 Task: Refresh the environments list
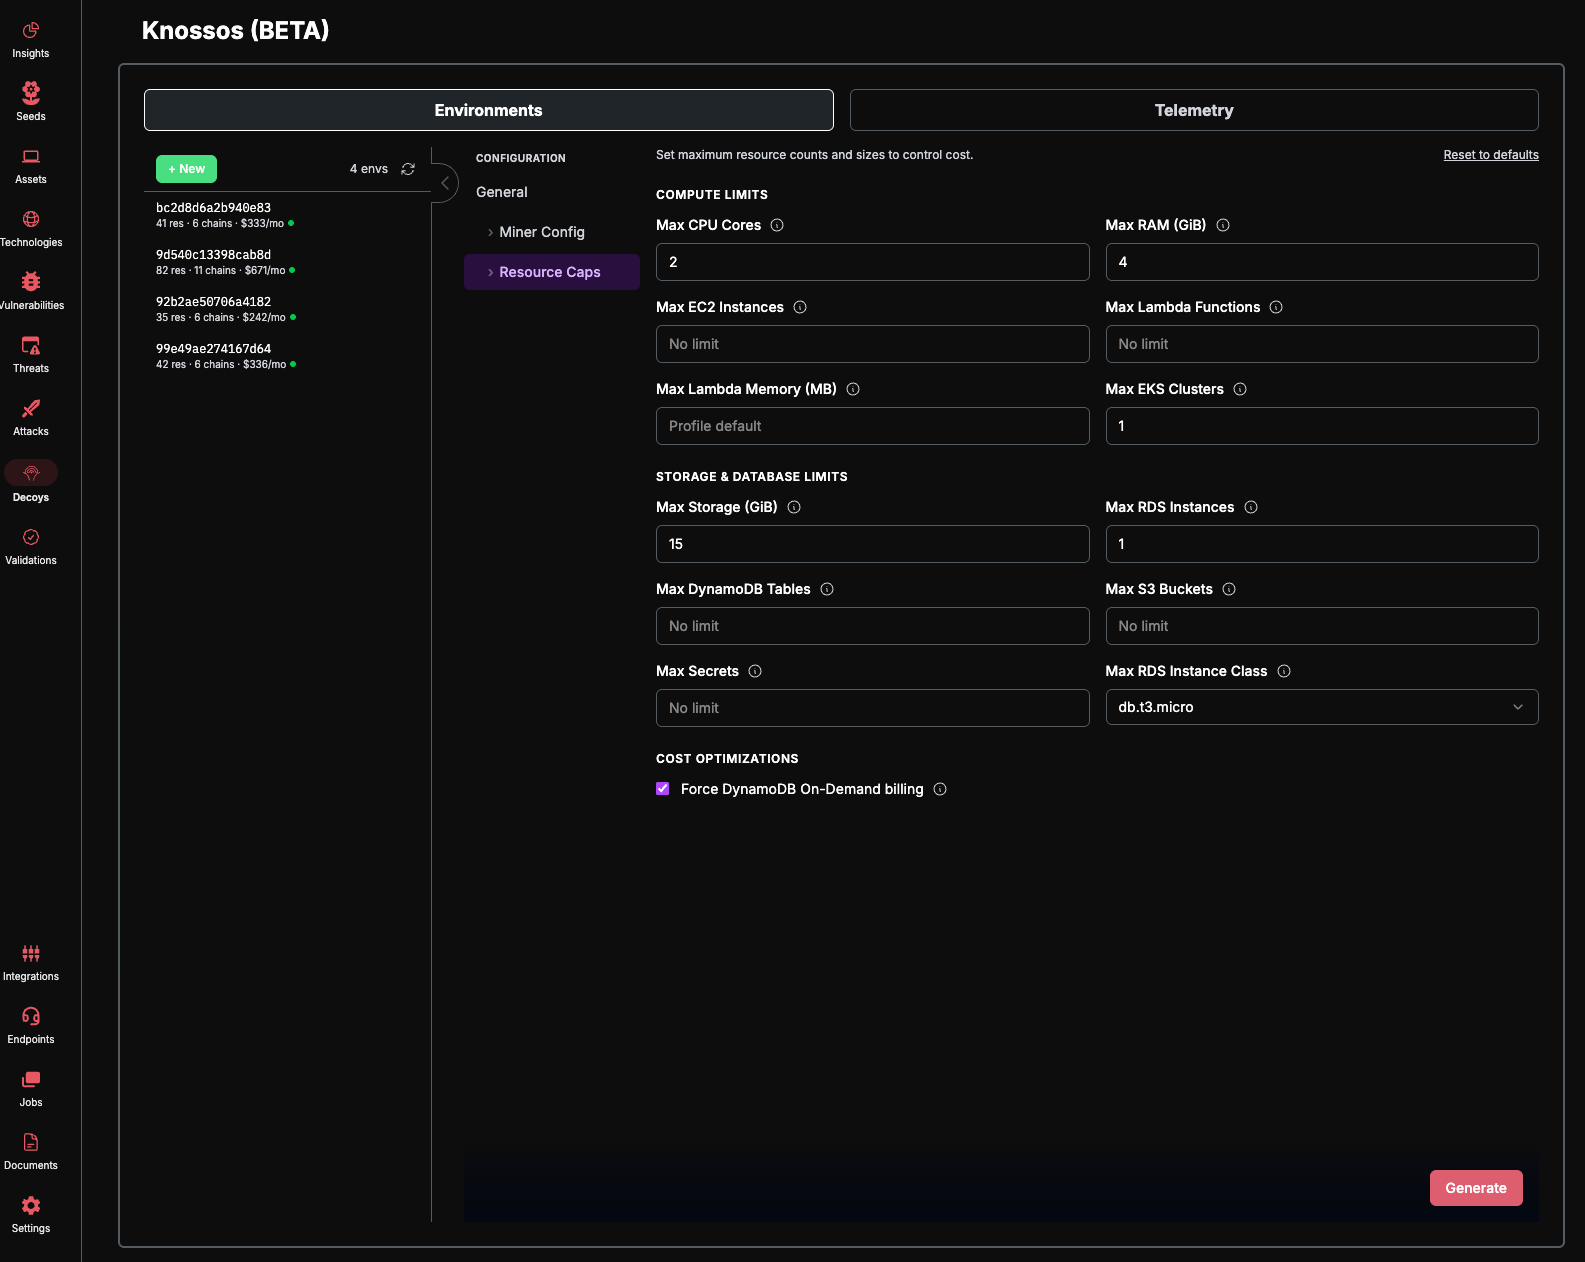pyautogui.click(x=408, y=169)
